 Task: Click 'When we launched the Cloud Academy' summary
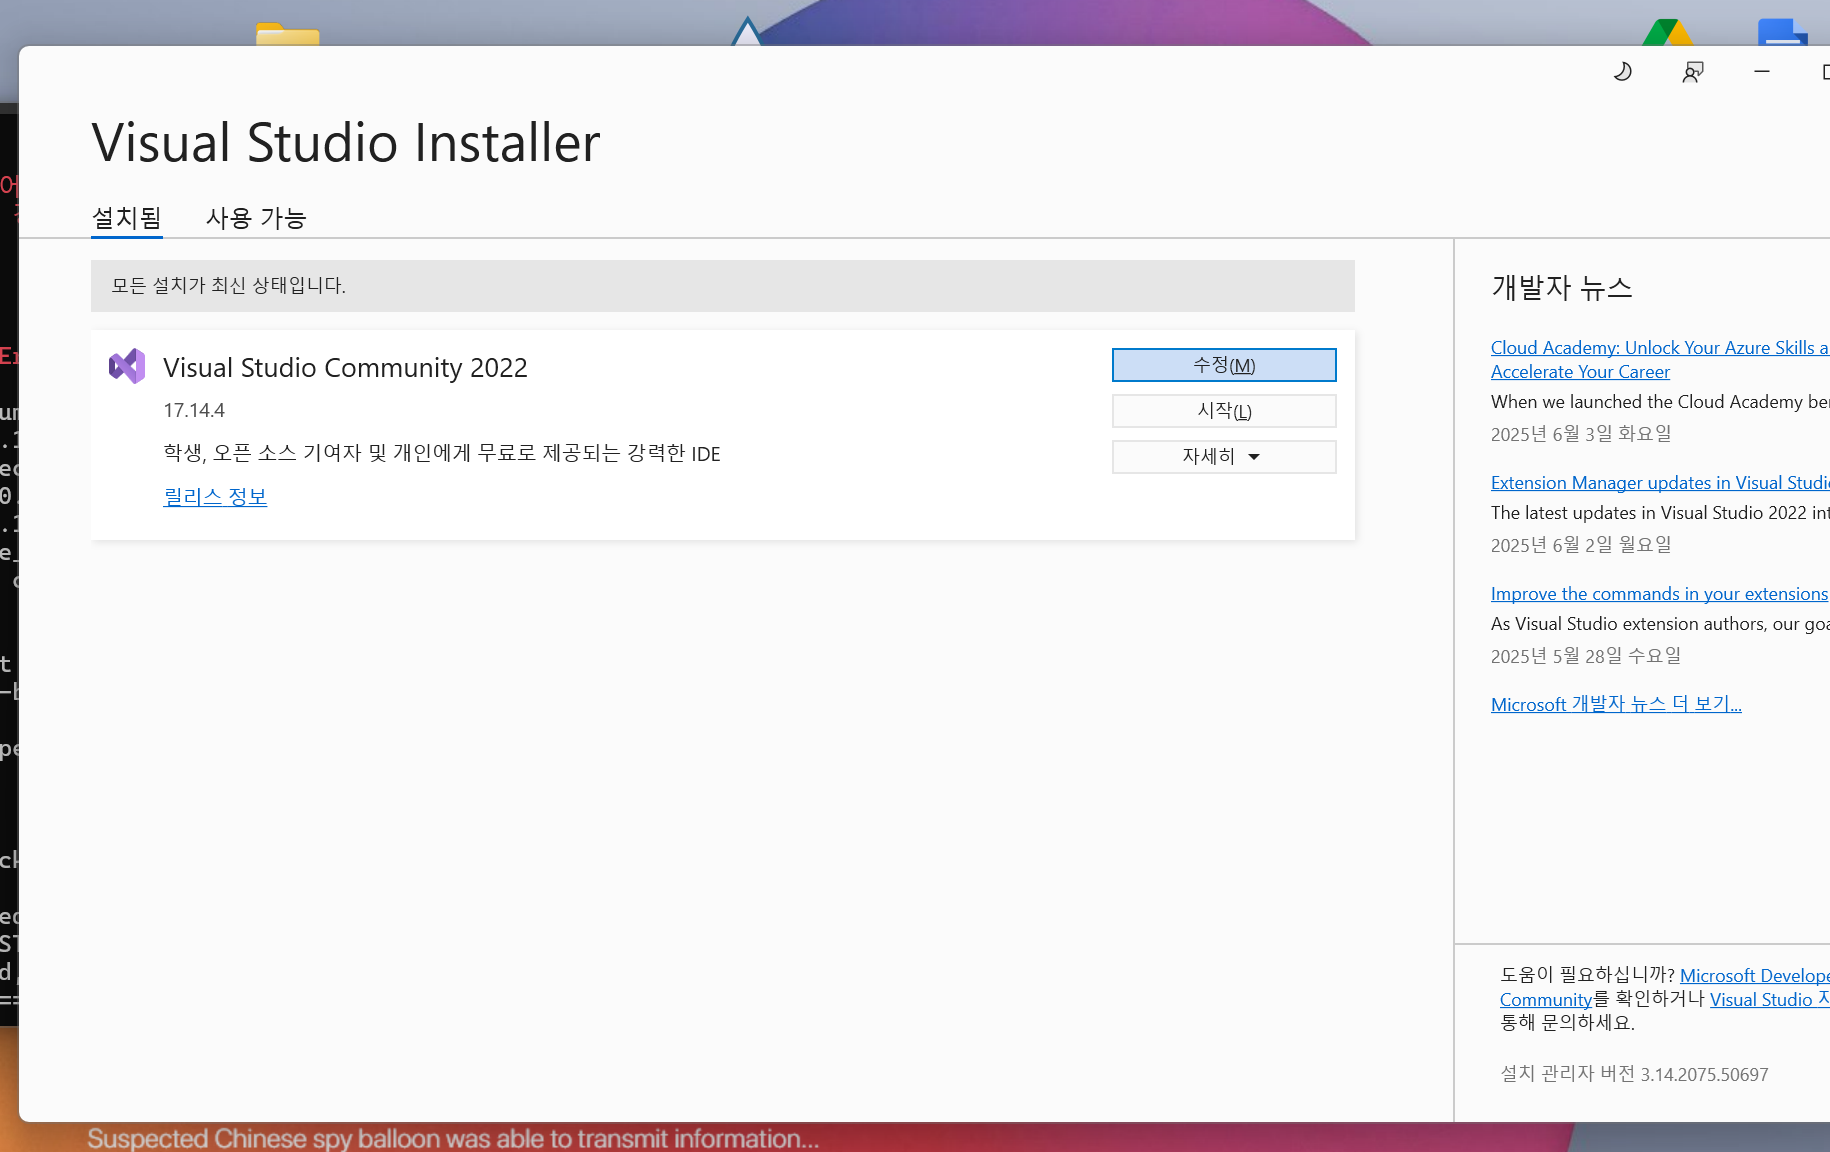pos(1660,402)
